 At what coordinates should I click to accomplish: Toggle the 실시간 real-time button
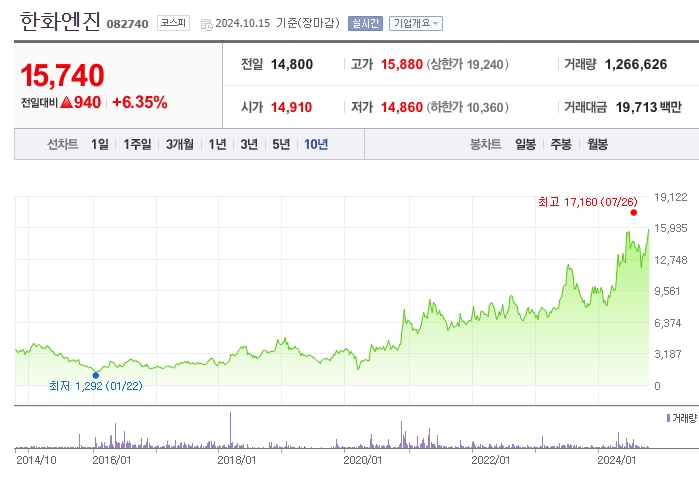[x=365, y=23]
